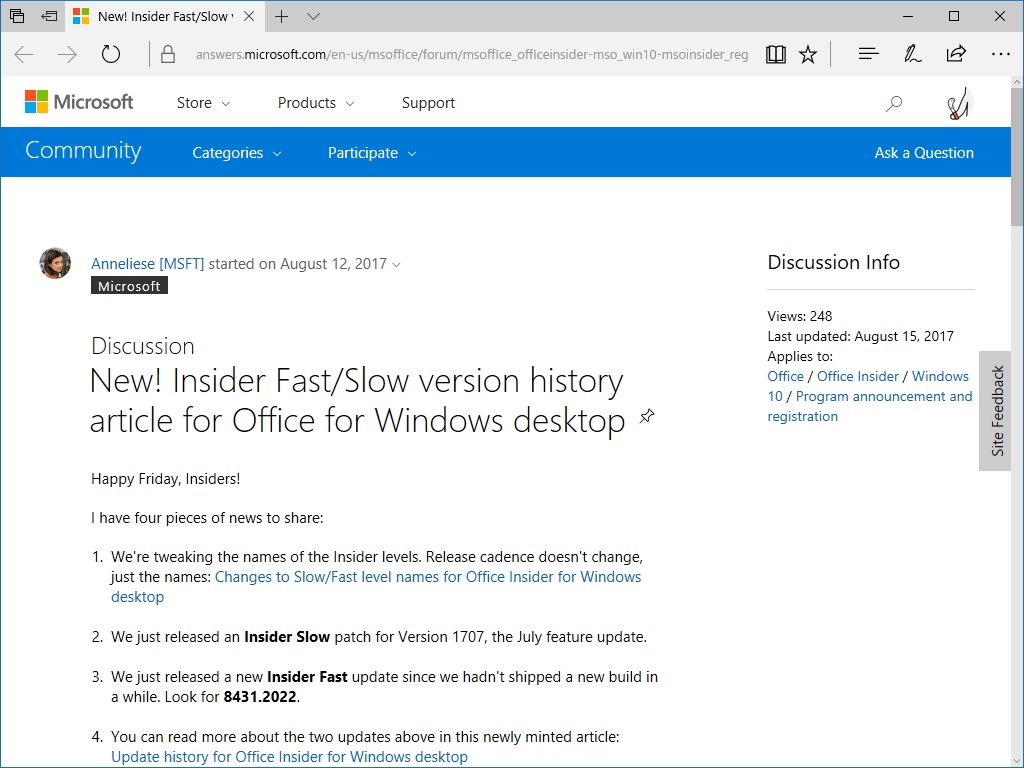Open Update history for Office Insider link

pyautogui.click(x=289, y=756)
